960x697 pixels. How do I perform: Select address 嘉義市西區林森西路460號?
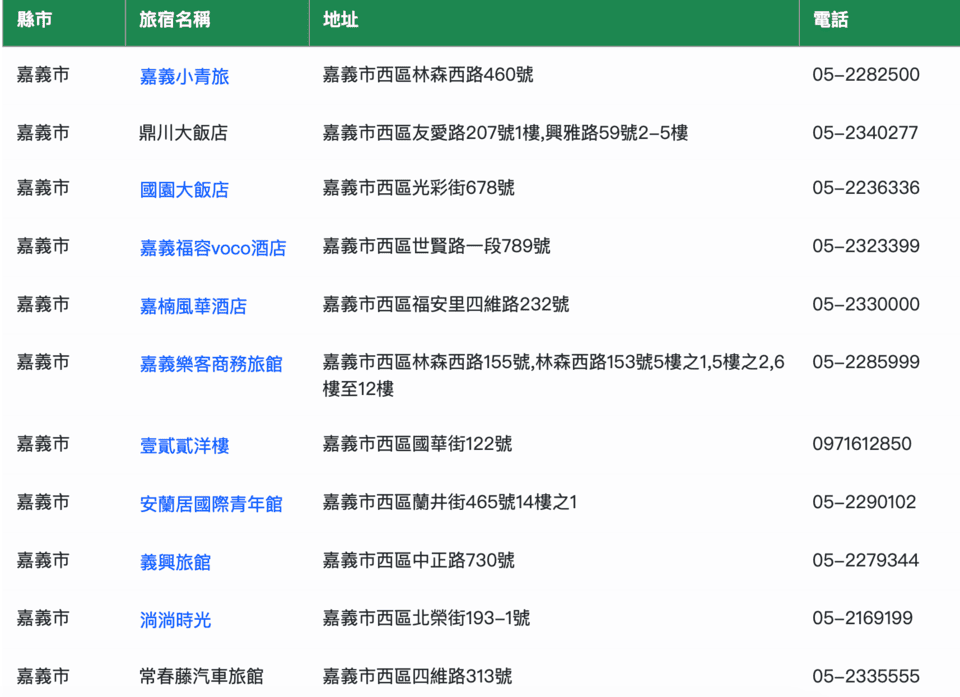pyautogui.click(x=428, y=75)
